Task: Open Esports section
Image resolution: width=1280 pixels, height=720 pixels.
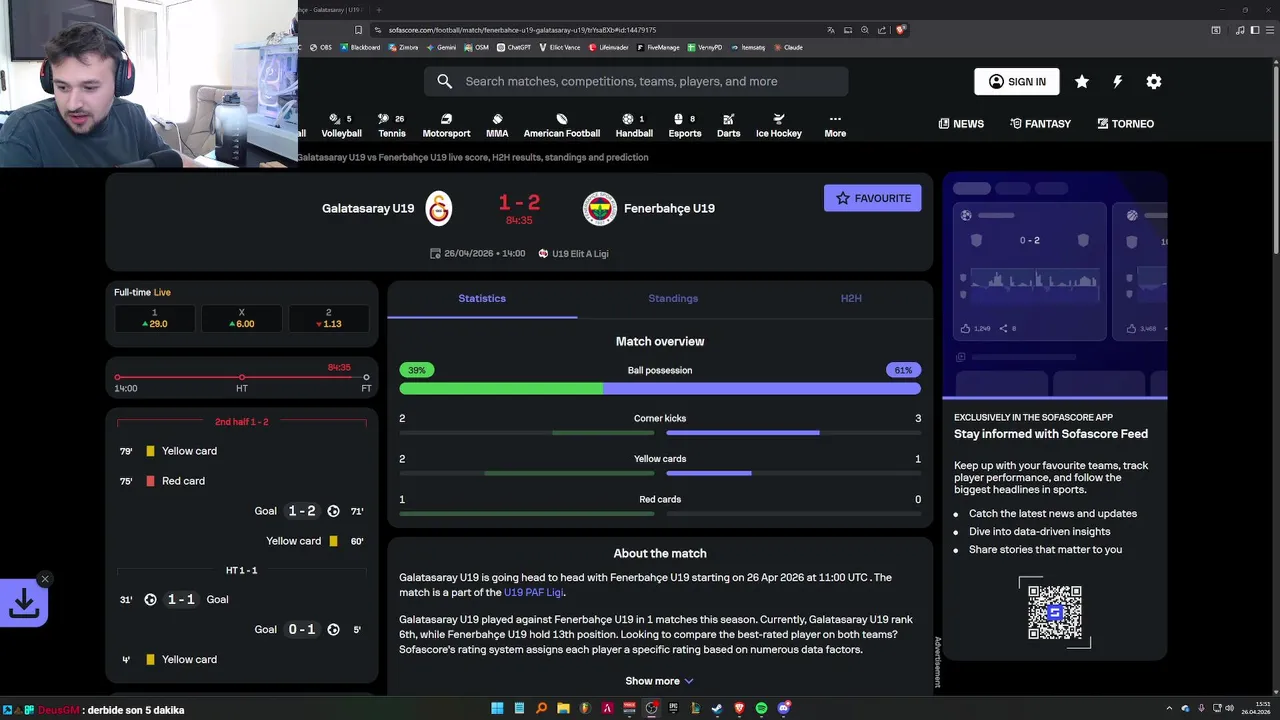Action: click(685, 125)
